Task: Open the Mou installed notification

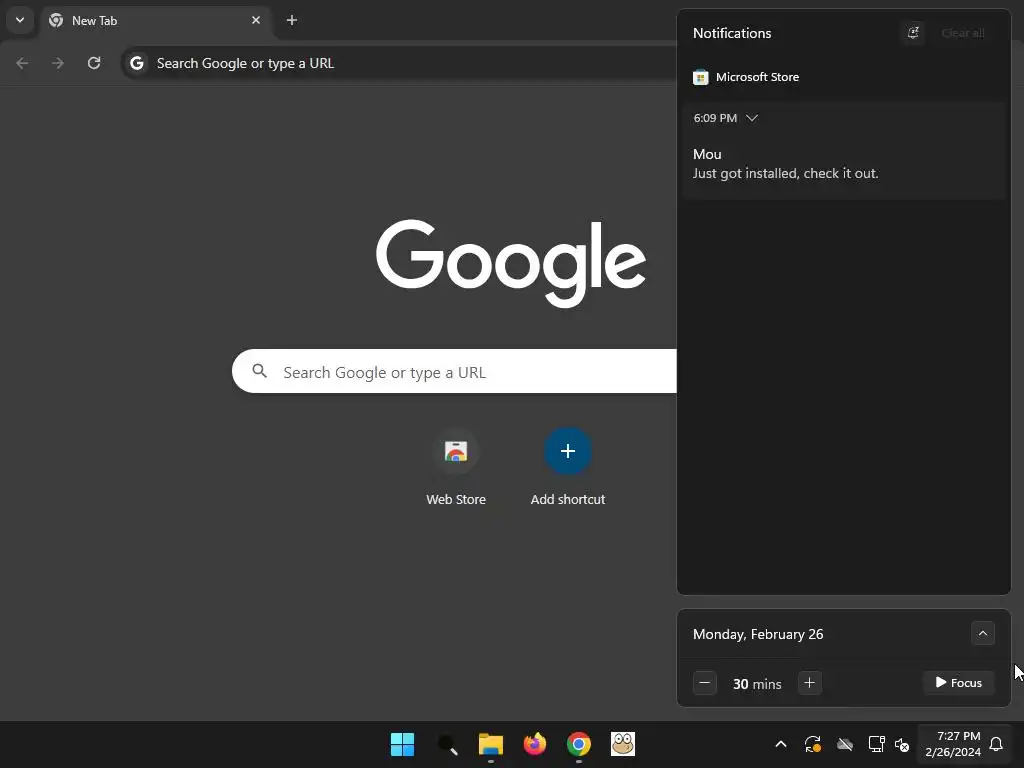Action: click(x=844, y=151)
